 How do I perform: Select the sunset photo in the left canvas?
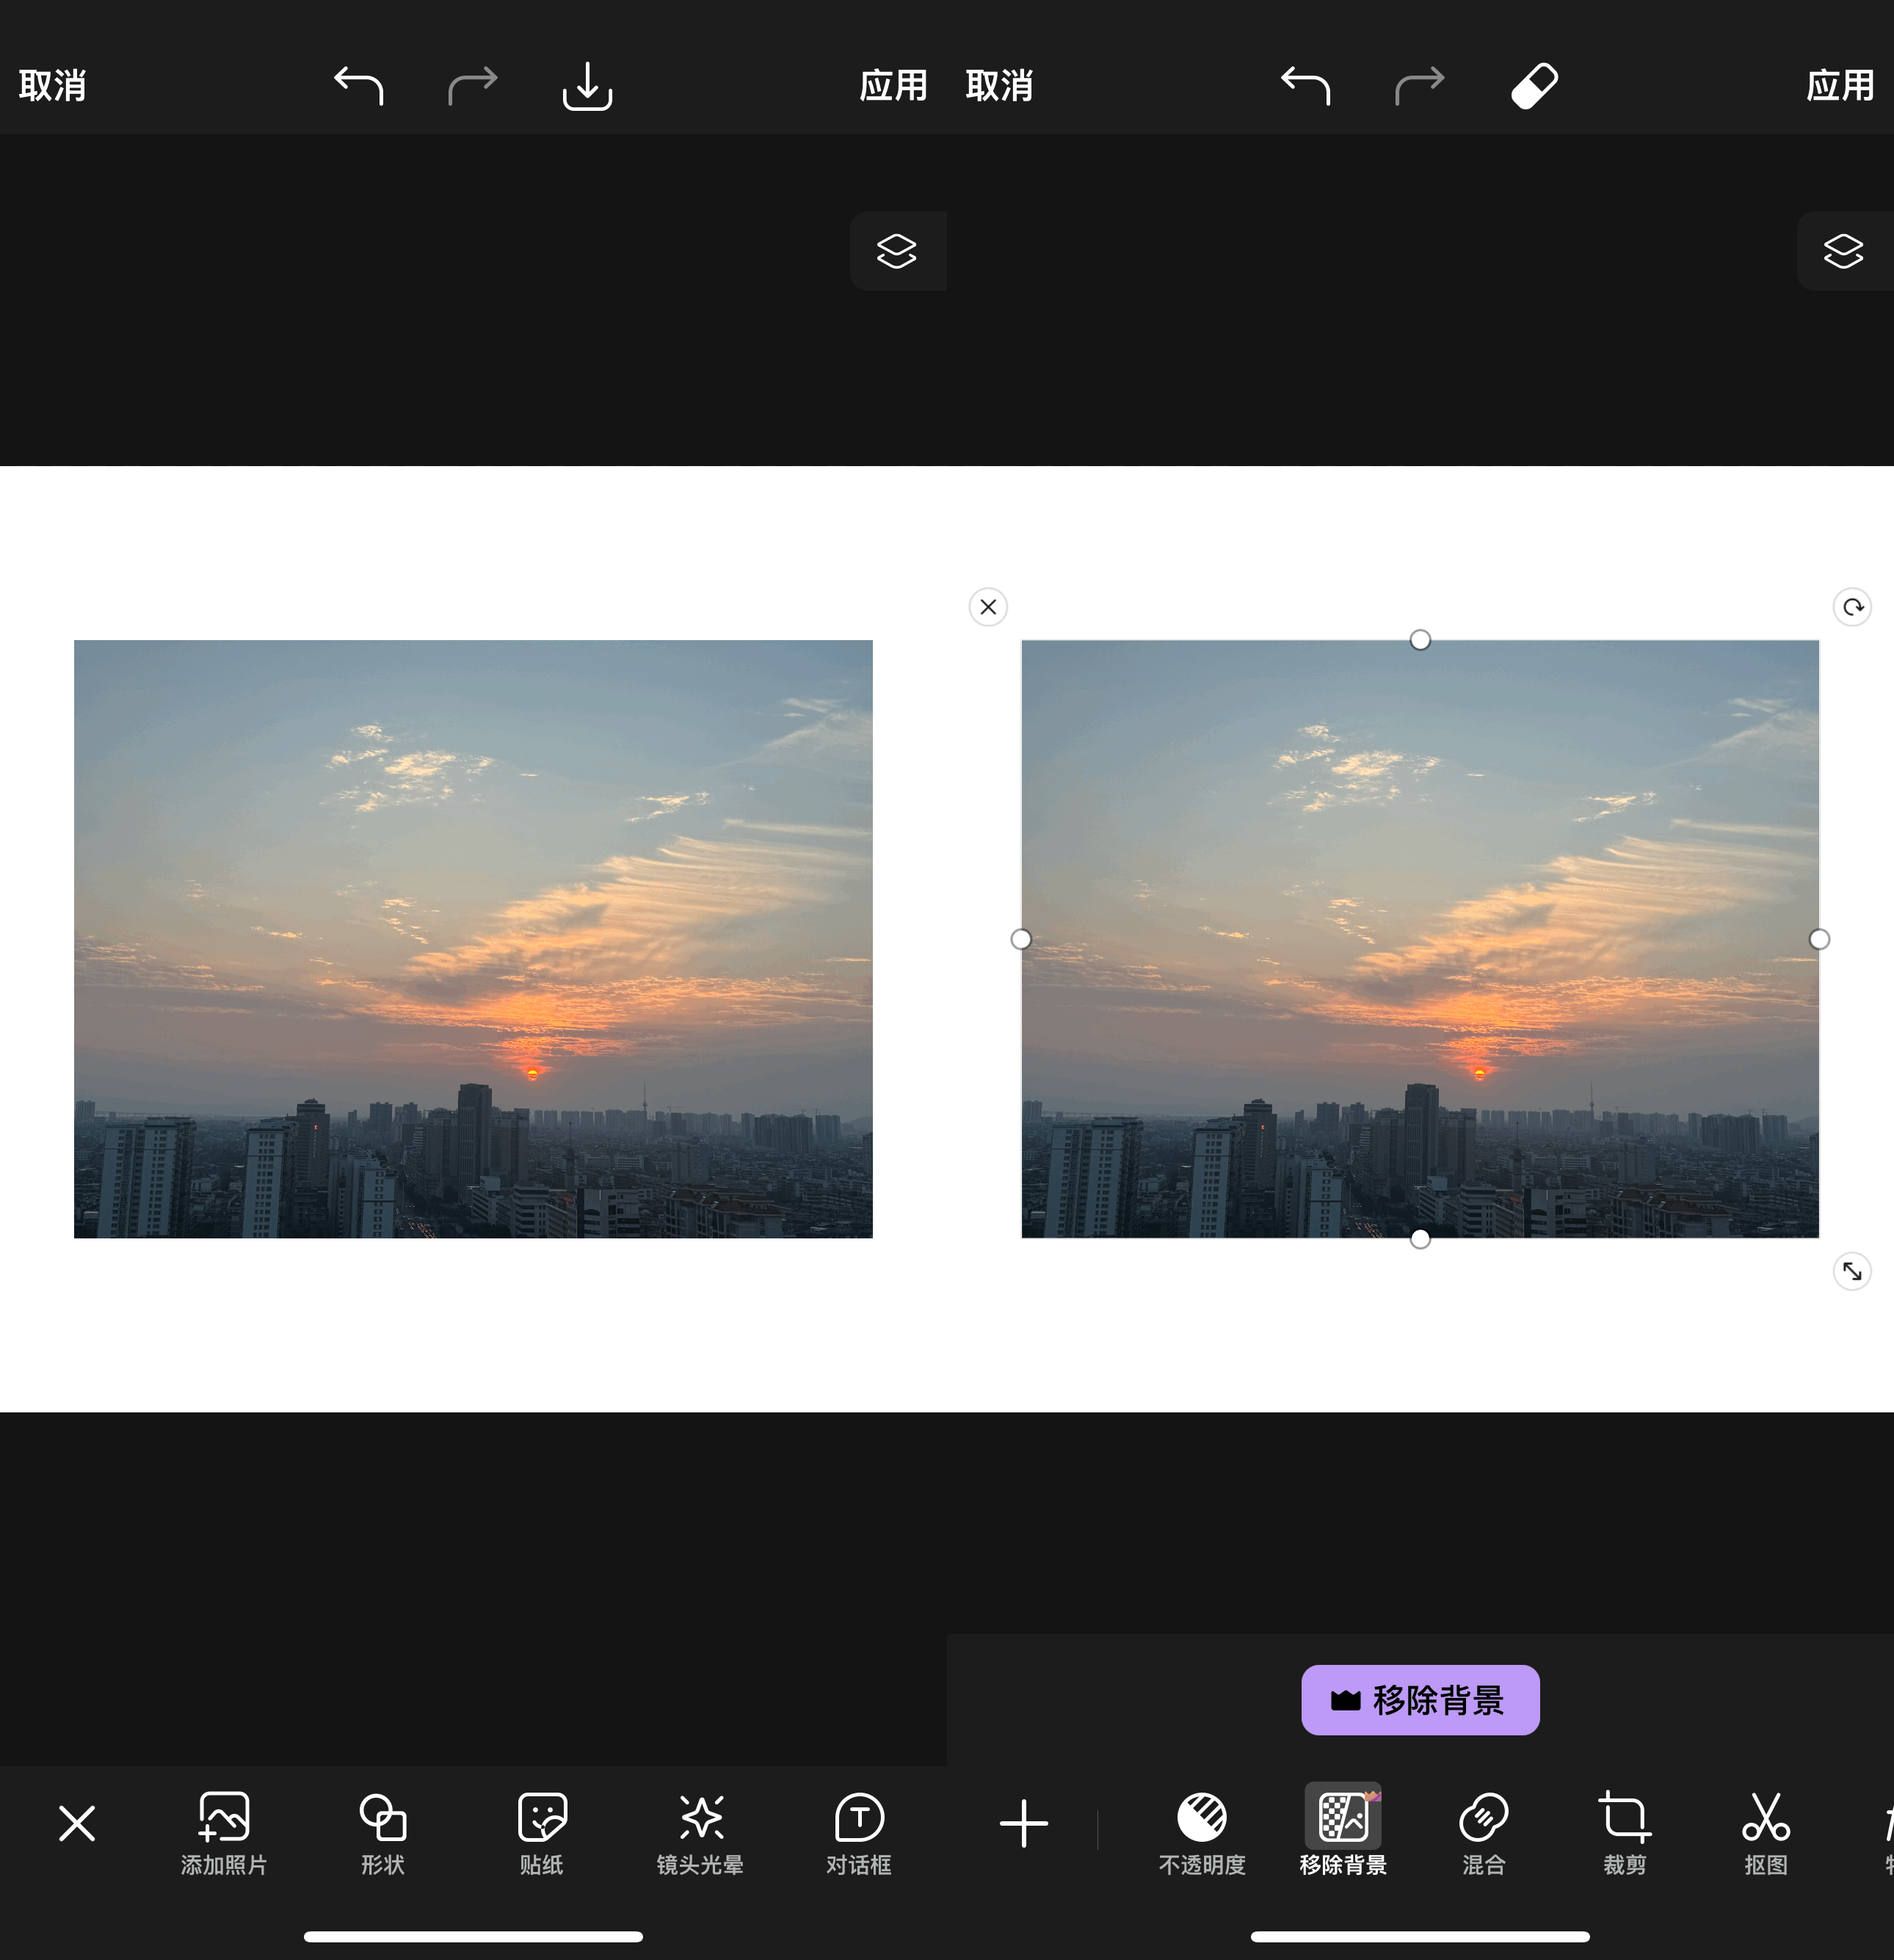[473, 939]
